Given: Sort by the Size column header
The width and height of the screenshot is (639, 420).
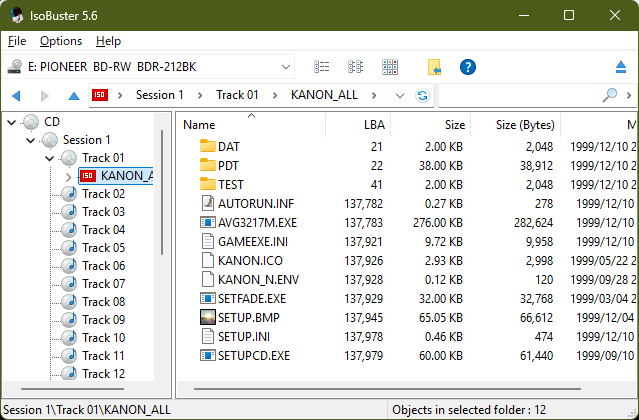Looking at the screenshot, I should pyautogui.click(x=431, y=125).
